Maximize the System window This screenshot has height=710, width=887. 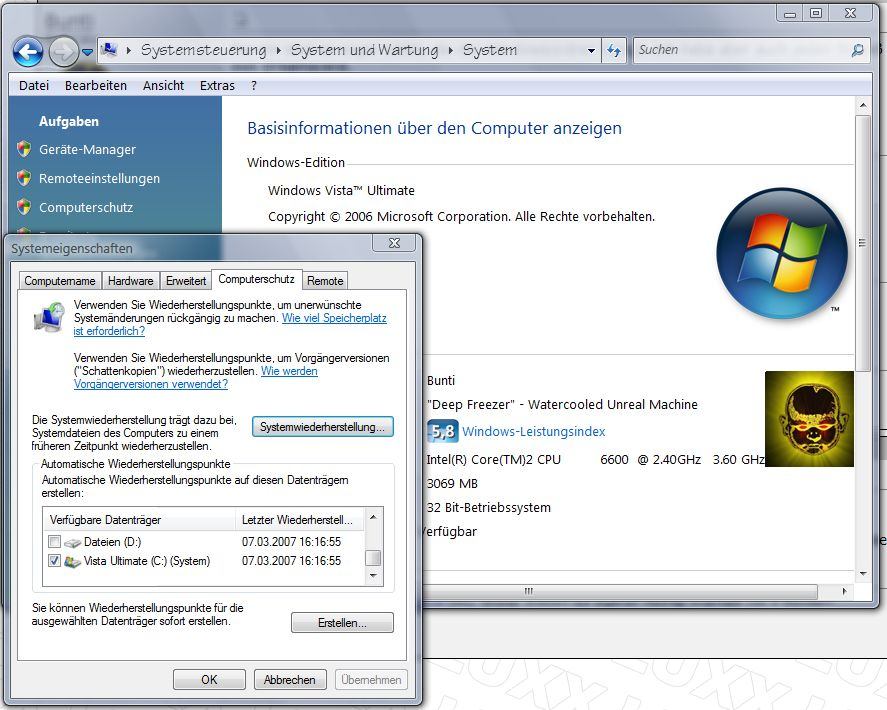[x=816, y=13]
